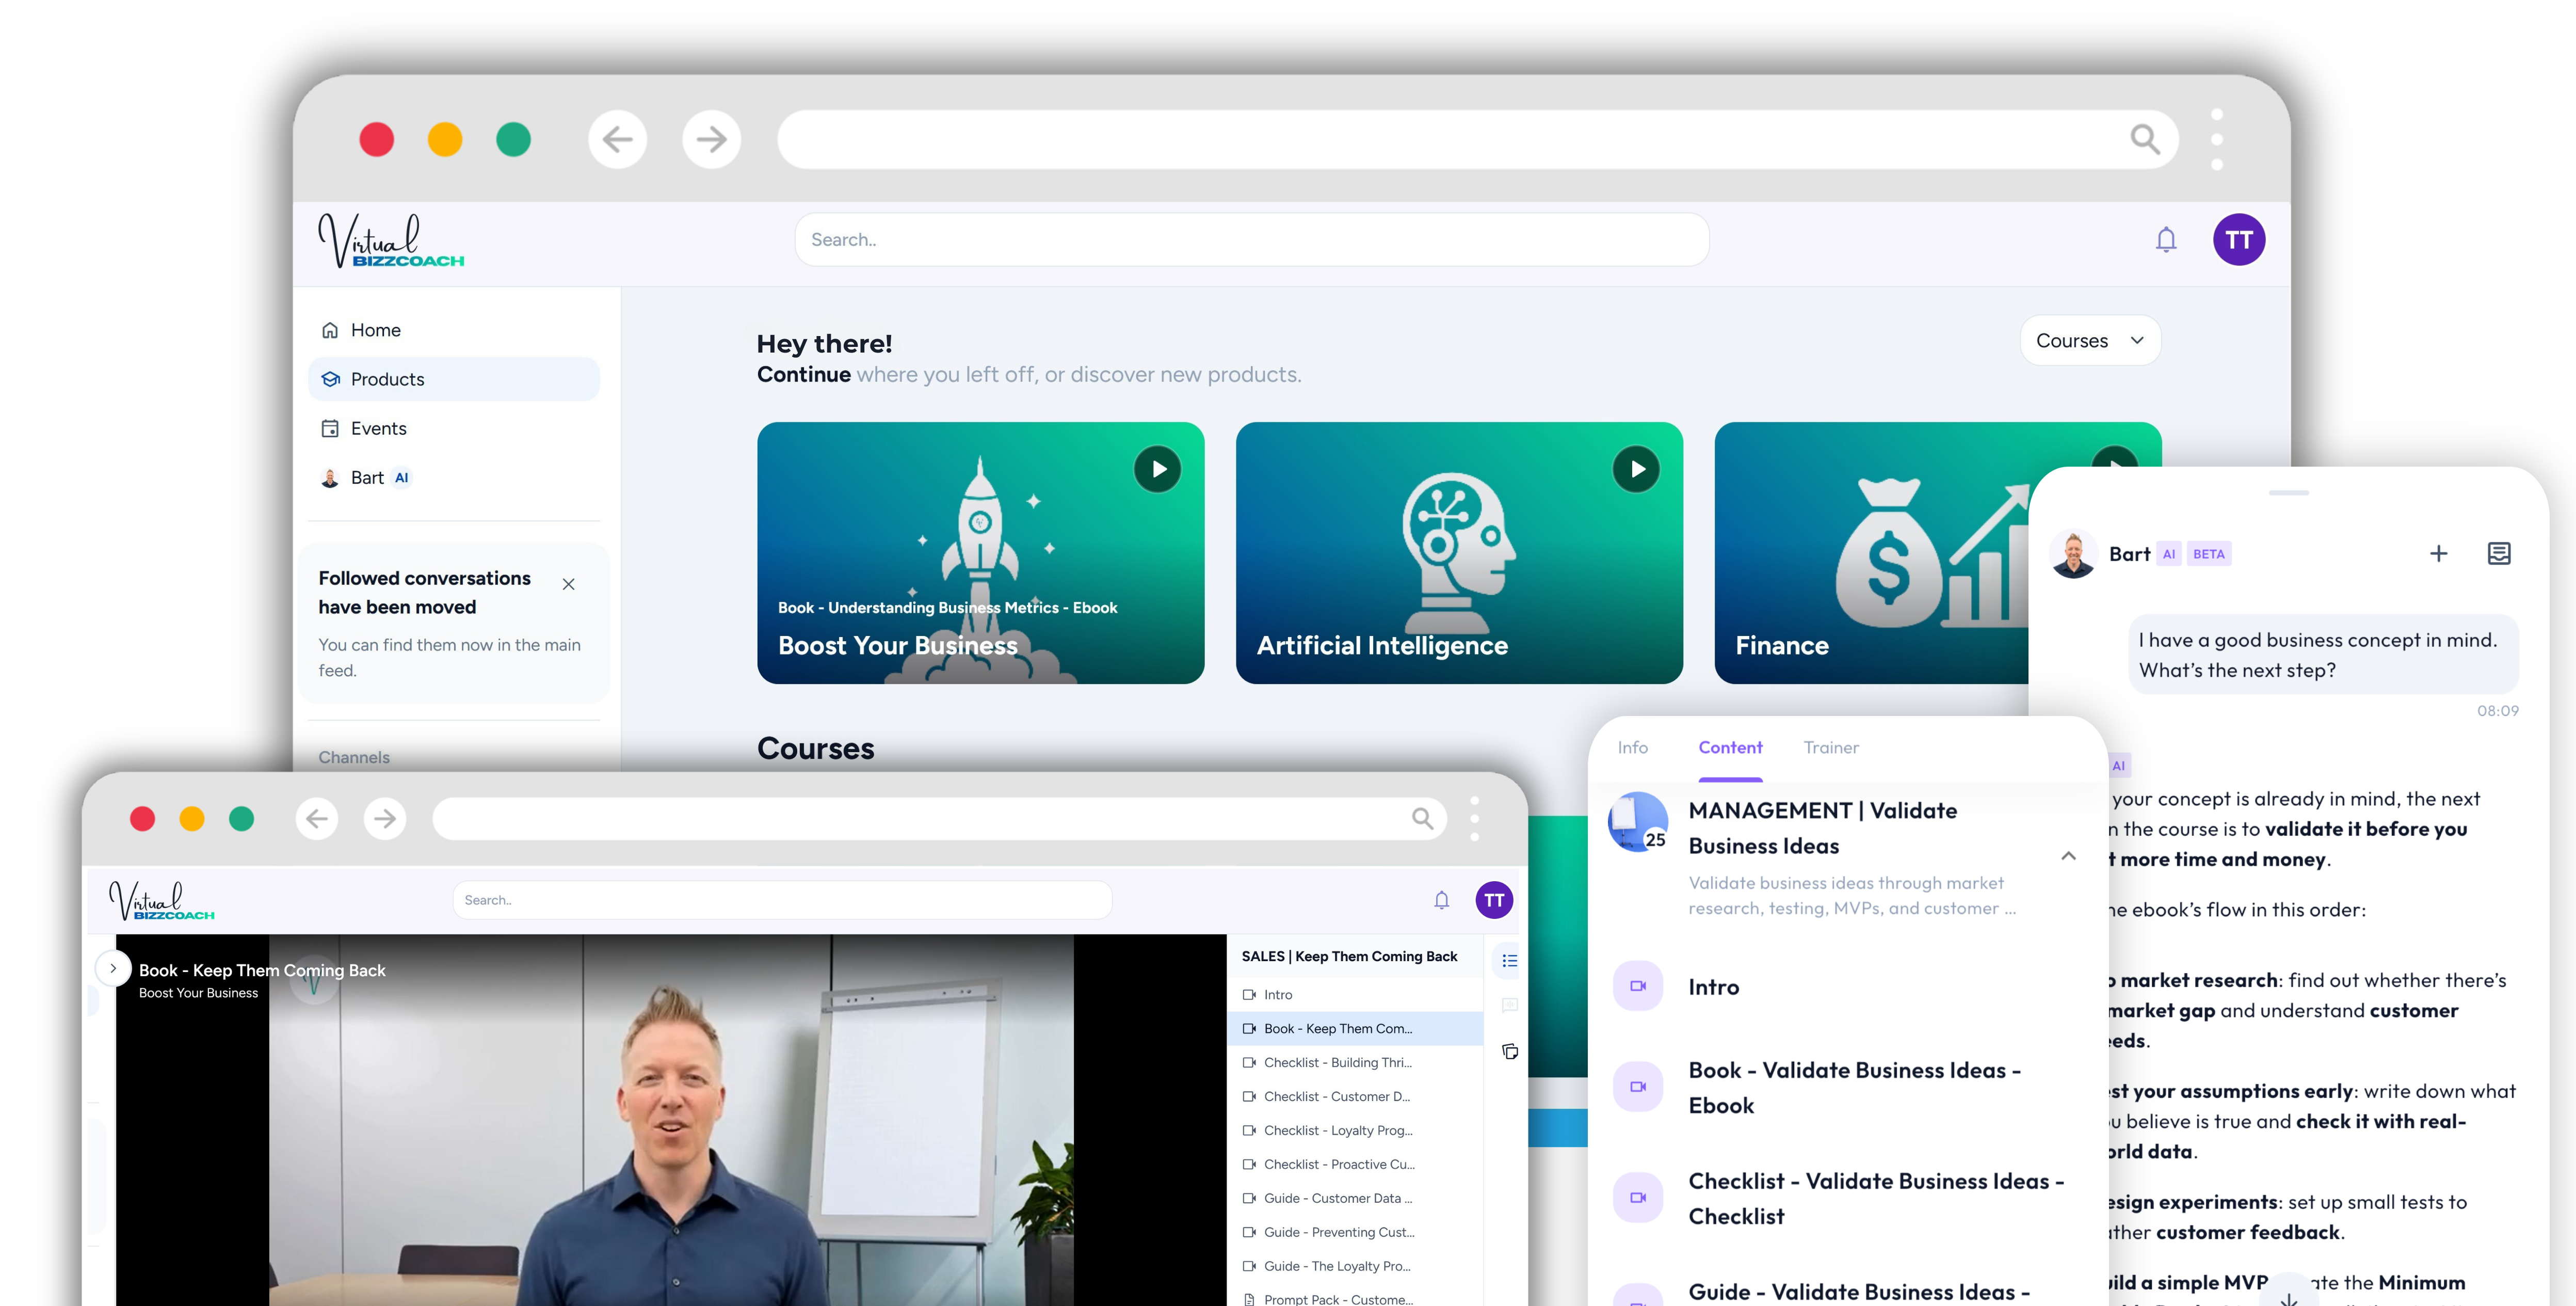
Task: Play the Boost Your Business card
Action: click(x=1157, y=469)
